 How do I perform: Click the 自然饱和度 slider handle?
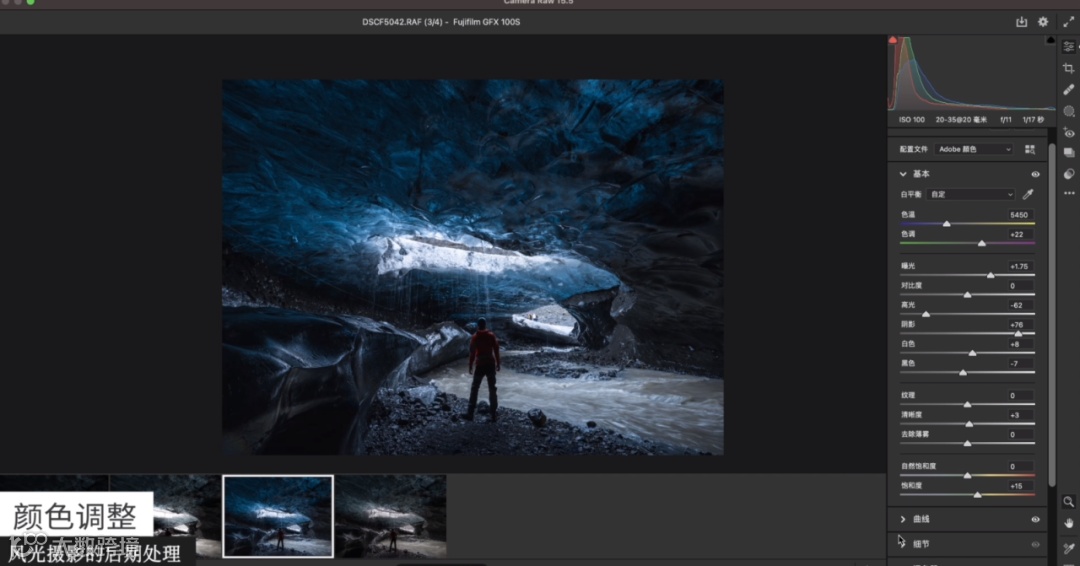pos(967,475)
